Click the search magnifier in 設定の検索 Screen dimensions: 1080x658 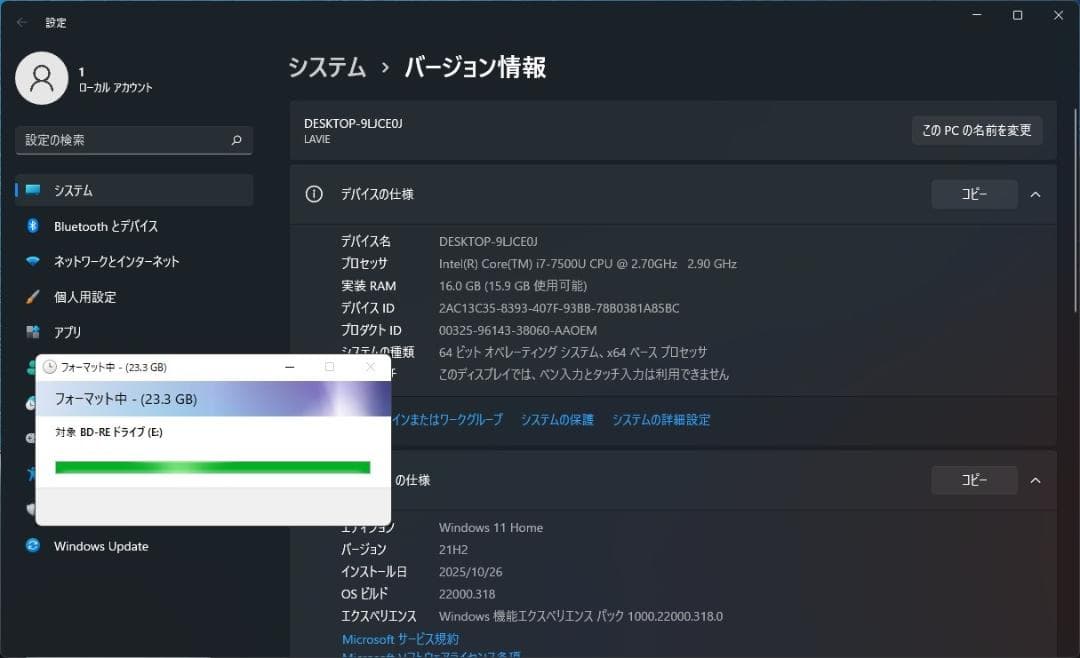[235, 140]
